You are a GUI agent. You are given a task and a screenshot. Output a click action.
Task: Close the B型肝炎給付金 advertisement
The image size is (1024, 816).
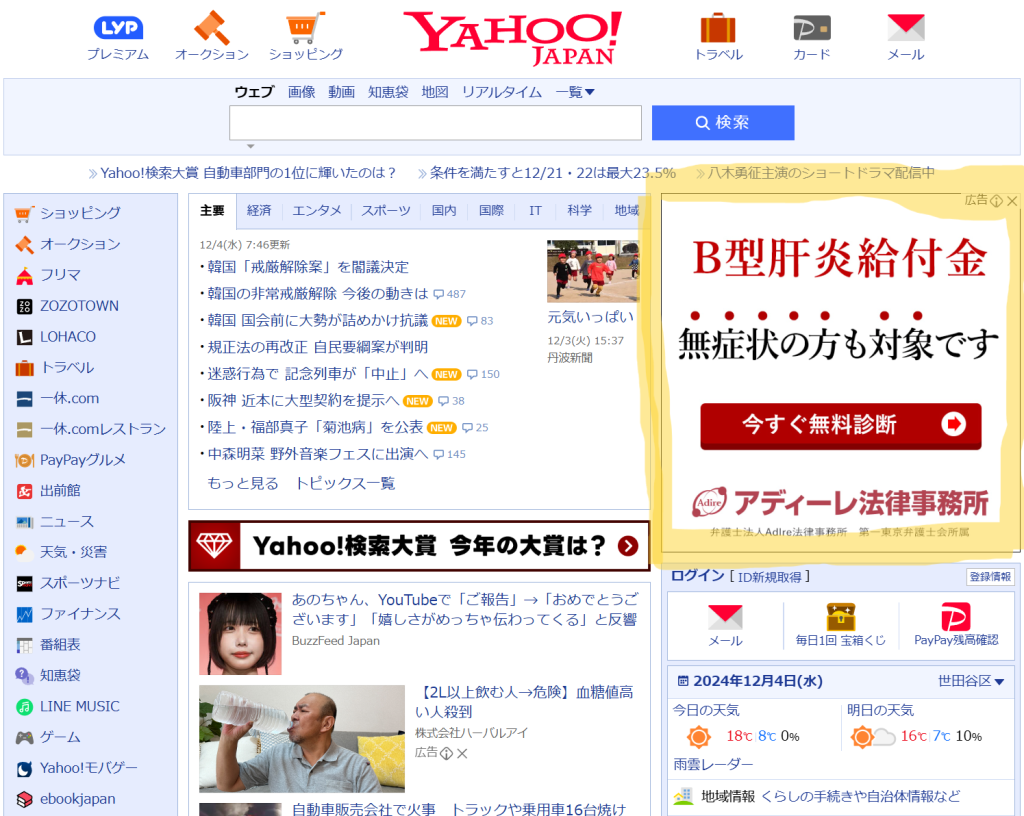(1012, 201)
